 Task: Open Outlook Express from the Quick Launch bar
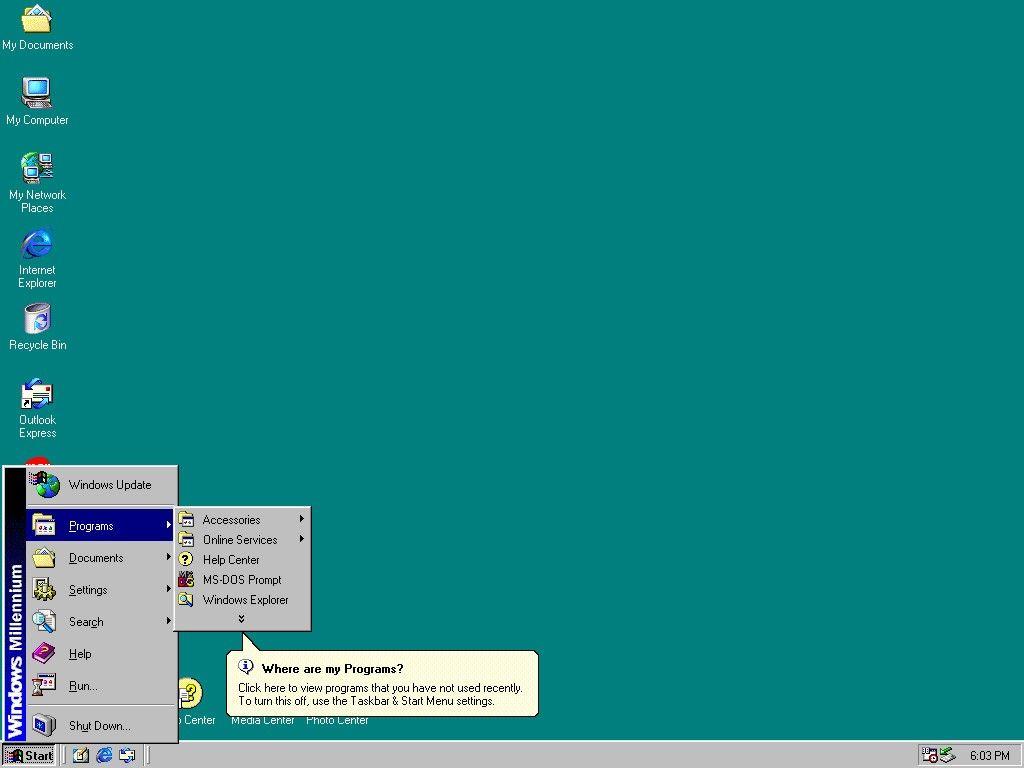pyautogui.click(x=127, y=755)
